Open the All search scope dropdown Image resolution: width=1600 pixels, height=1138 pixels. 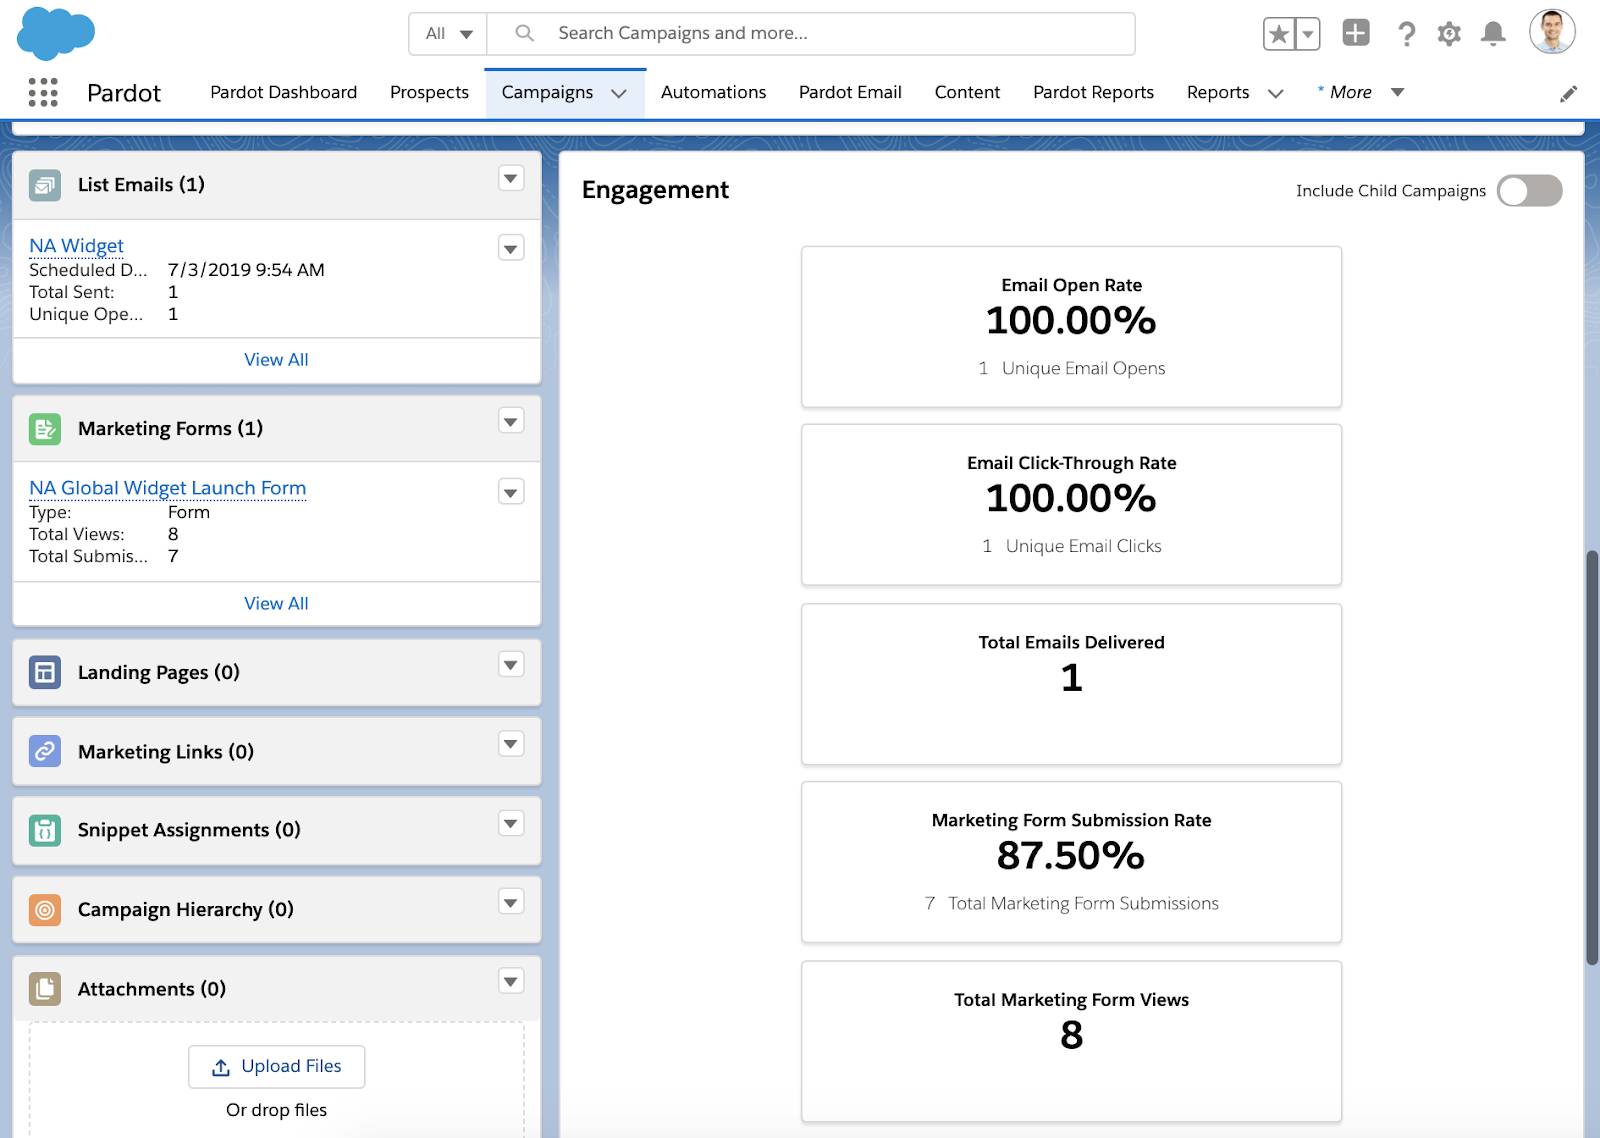click(448, 34)
